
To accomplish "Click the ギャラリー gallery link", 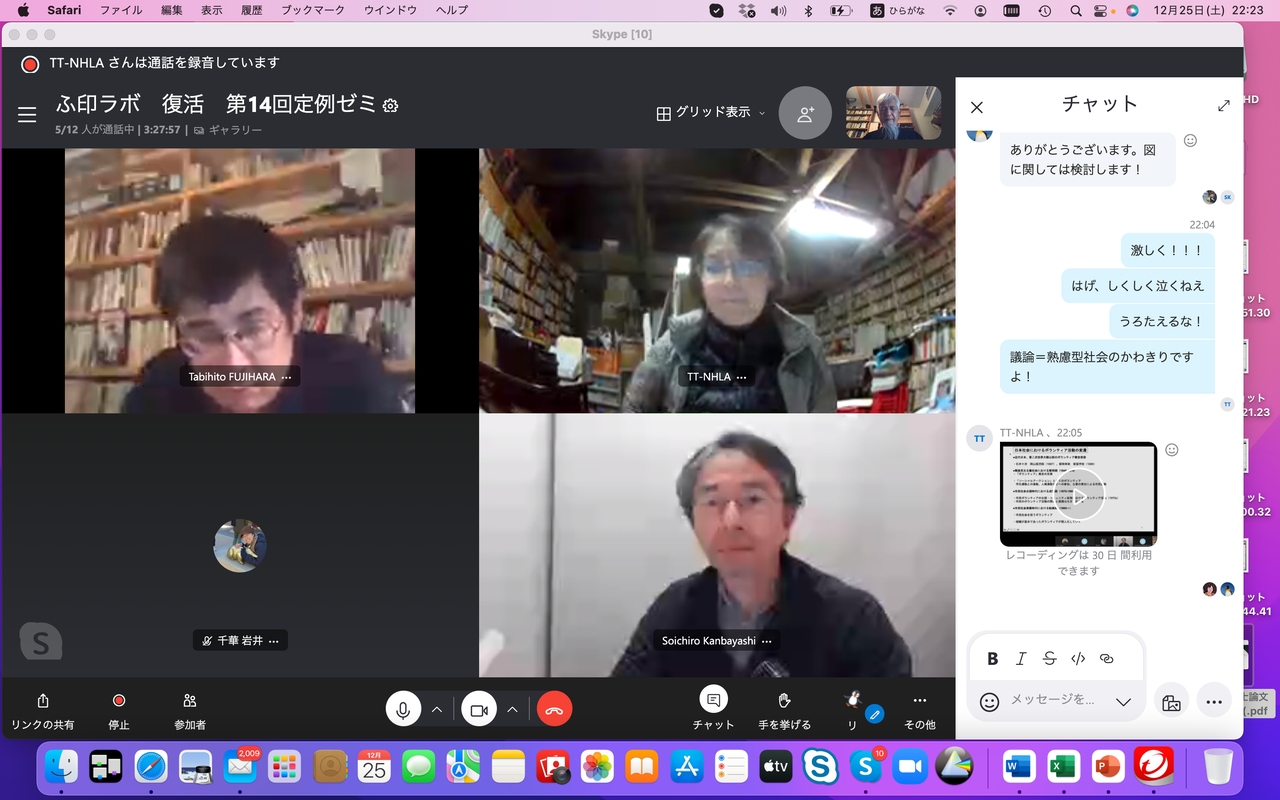I will click(x=228, y=130).
